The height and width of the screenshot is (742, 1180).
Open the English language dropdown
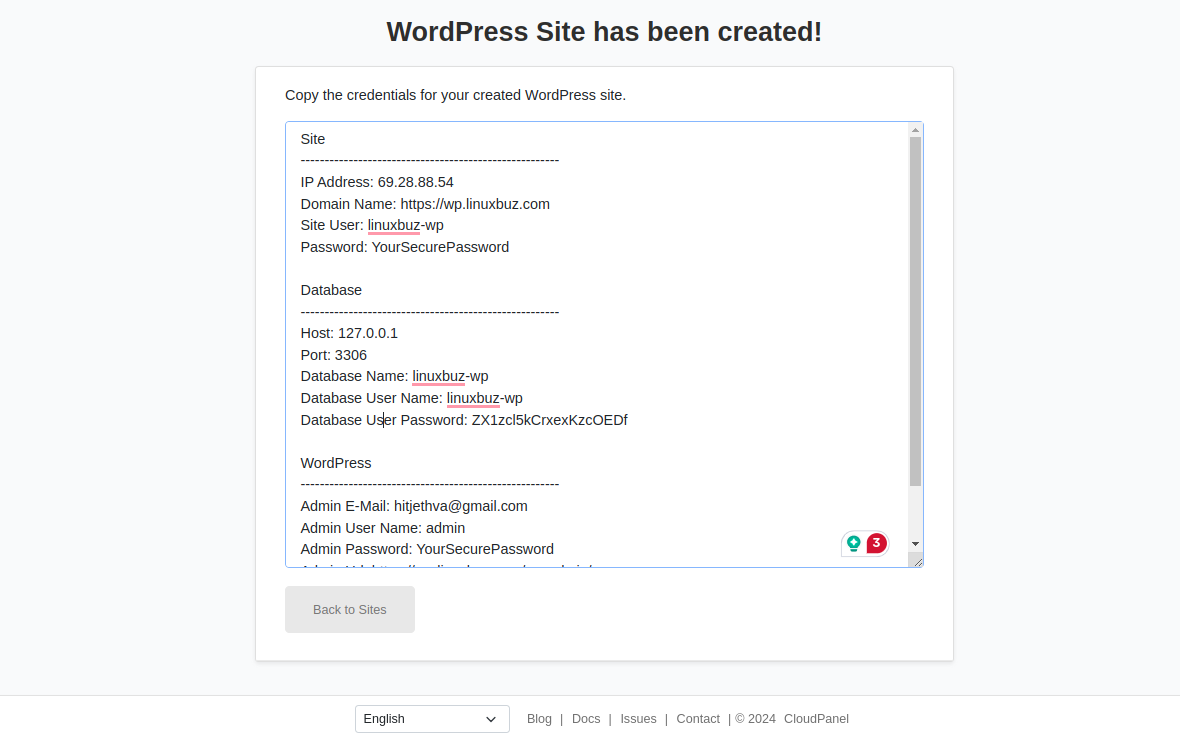(x=432, y=719)
